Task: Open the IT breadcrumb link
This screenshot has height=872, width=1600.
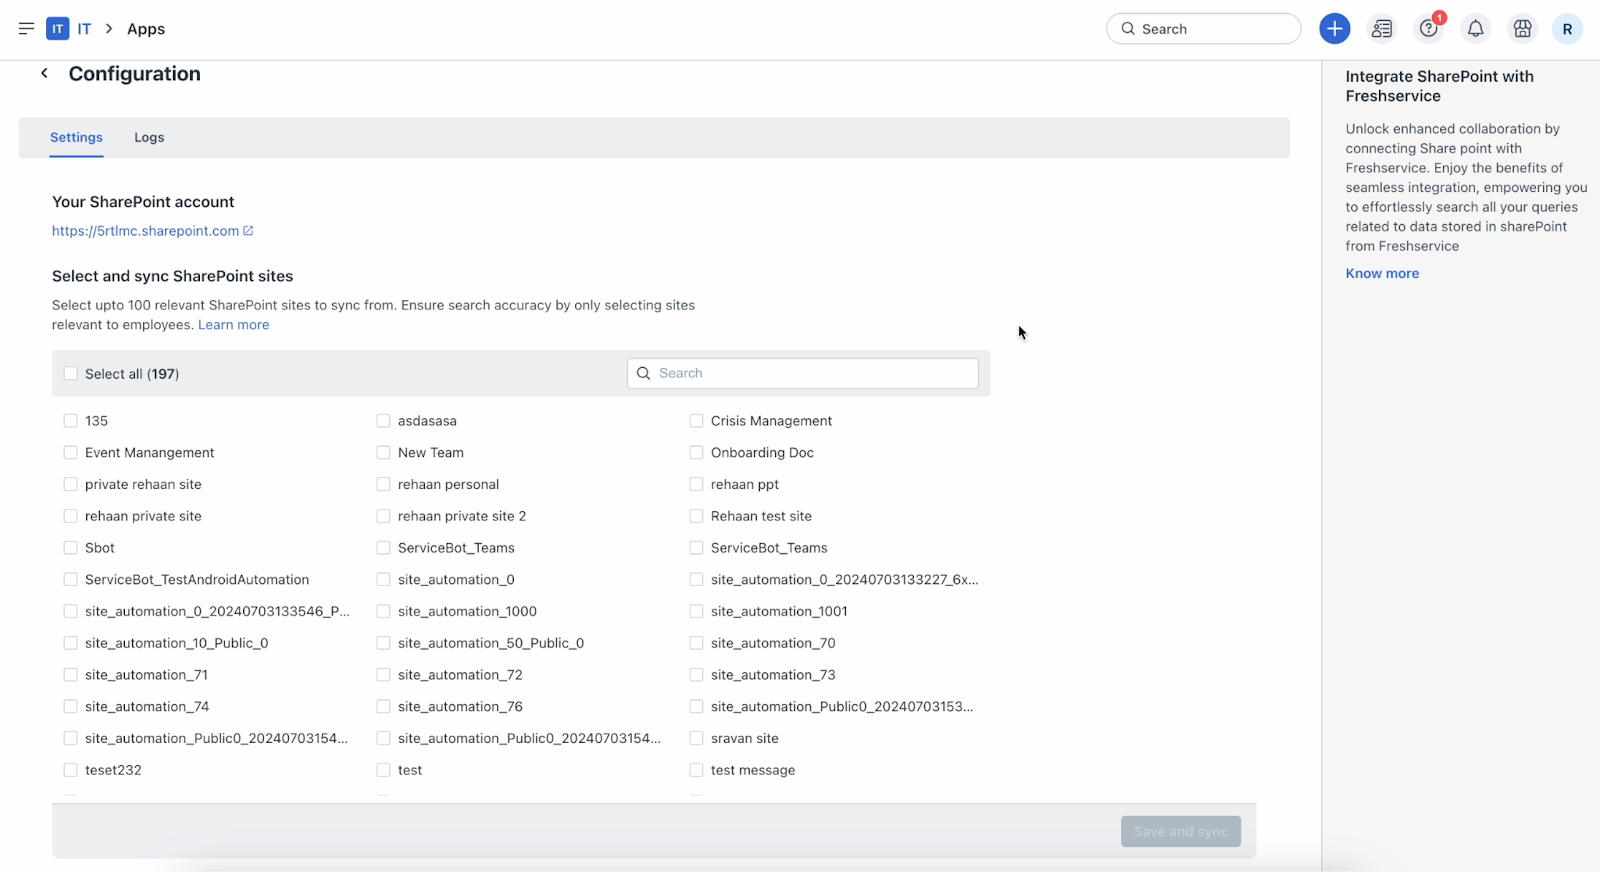Action: [84, 29]
